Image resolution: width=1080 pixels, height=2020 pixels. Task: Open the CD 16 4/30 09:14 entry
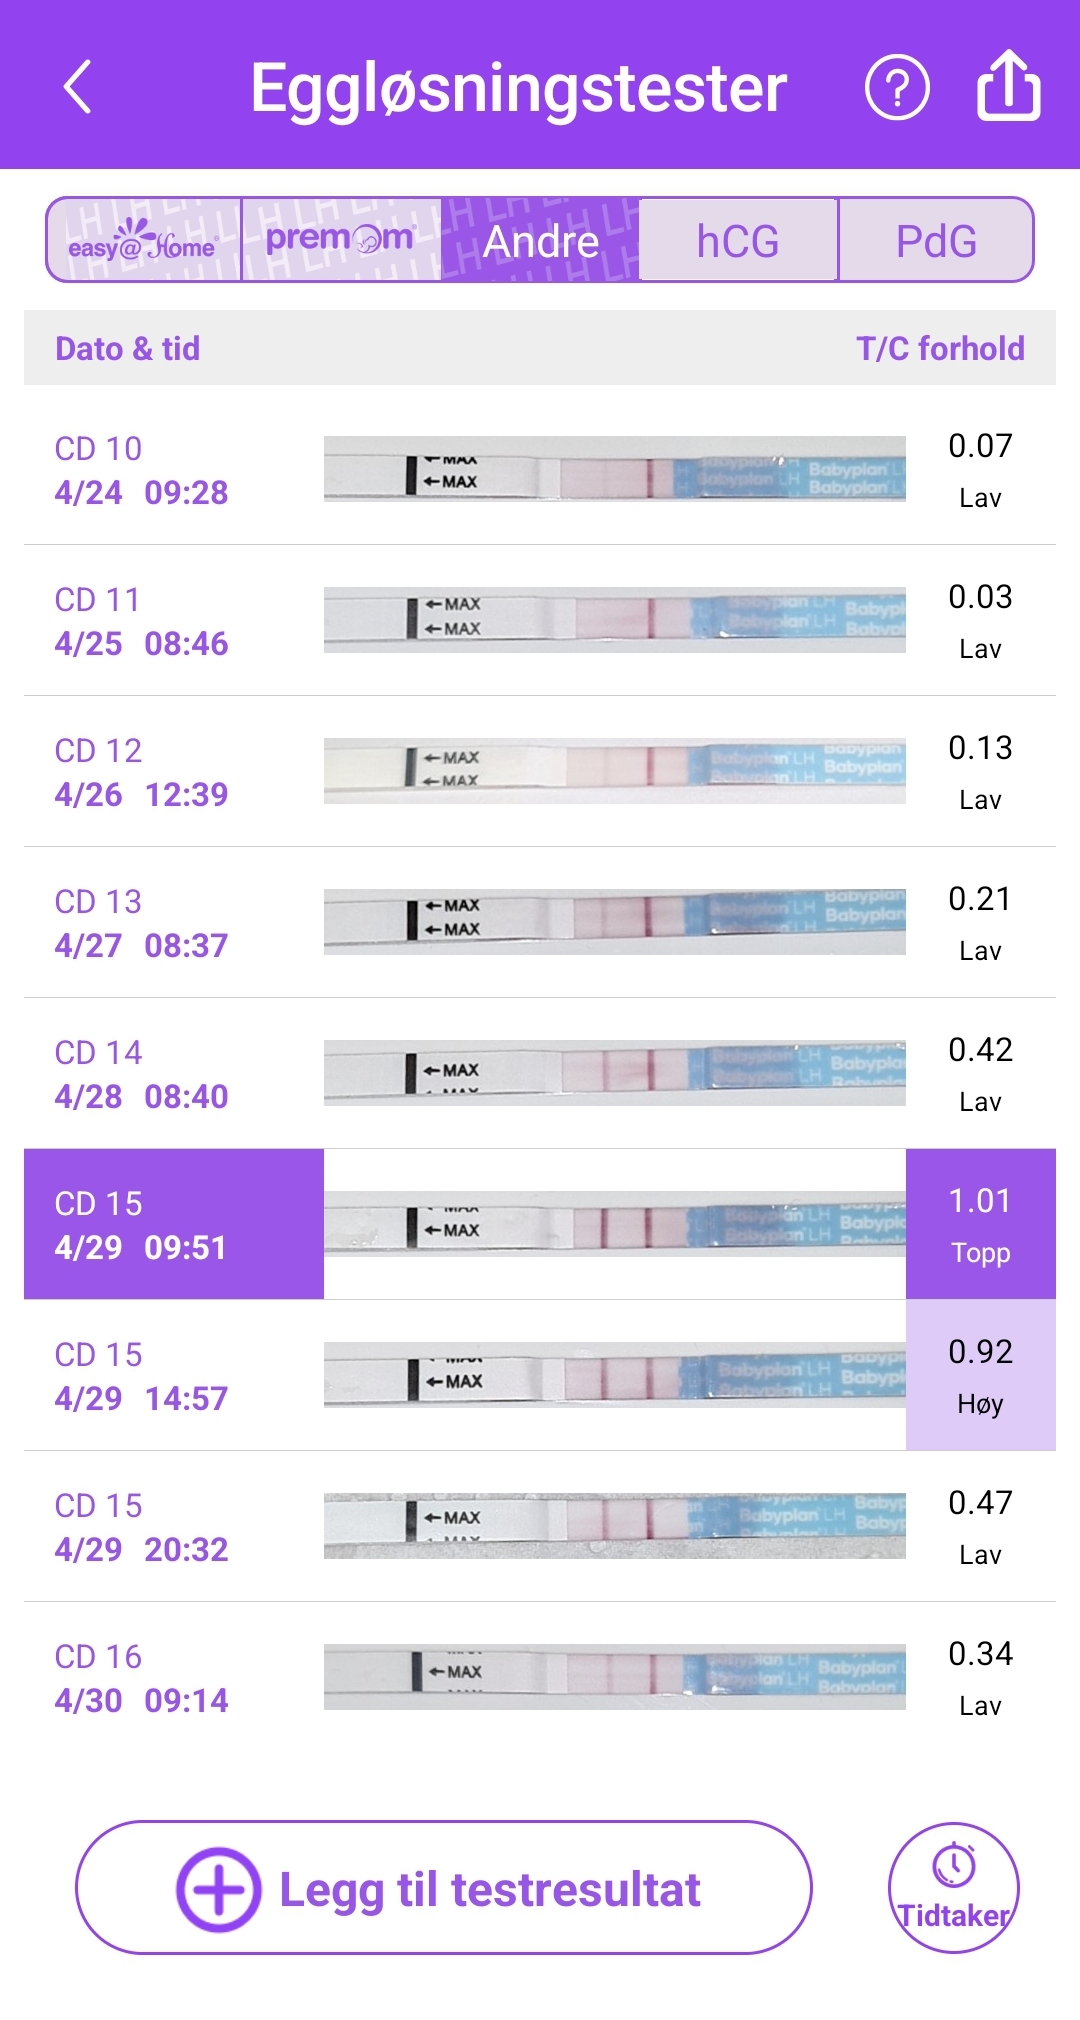tap(142, 1677)
